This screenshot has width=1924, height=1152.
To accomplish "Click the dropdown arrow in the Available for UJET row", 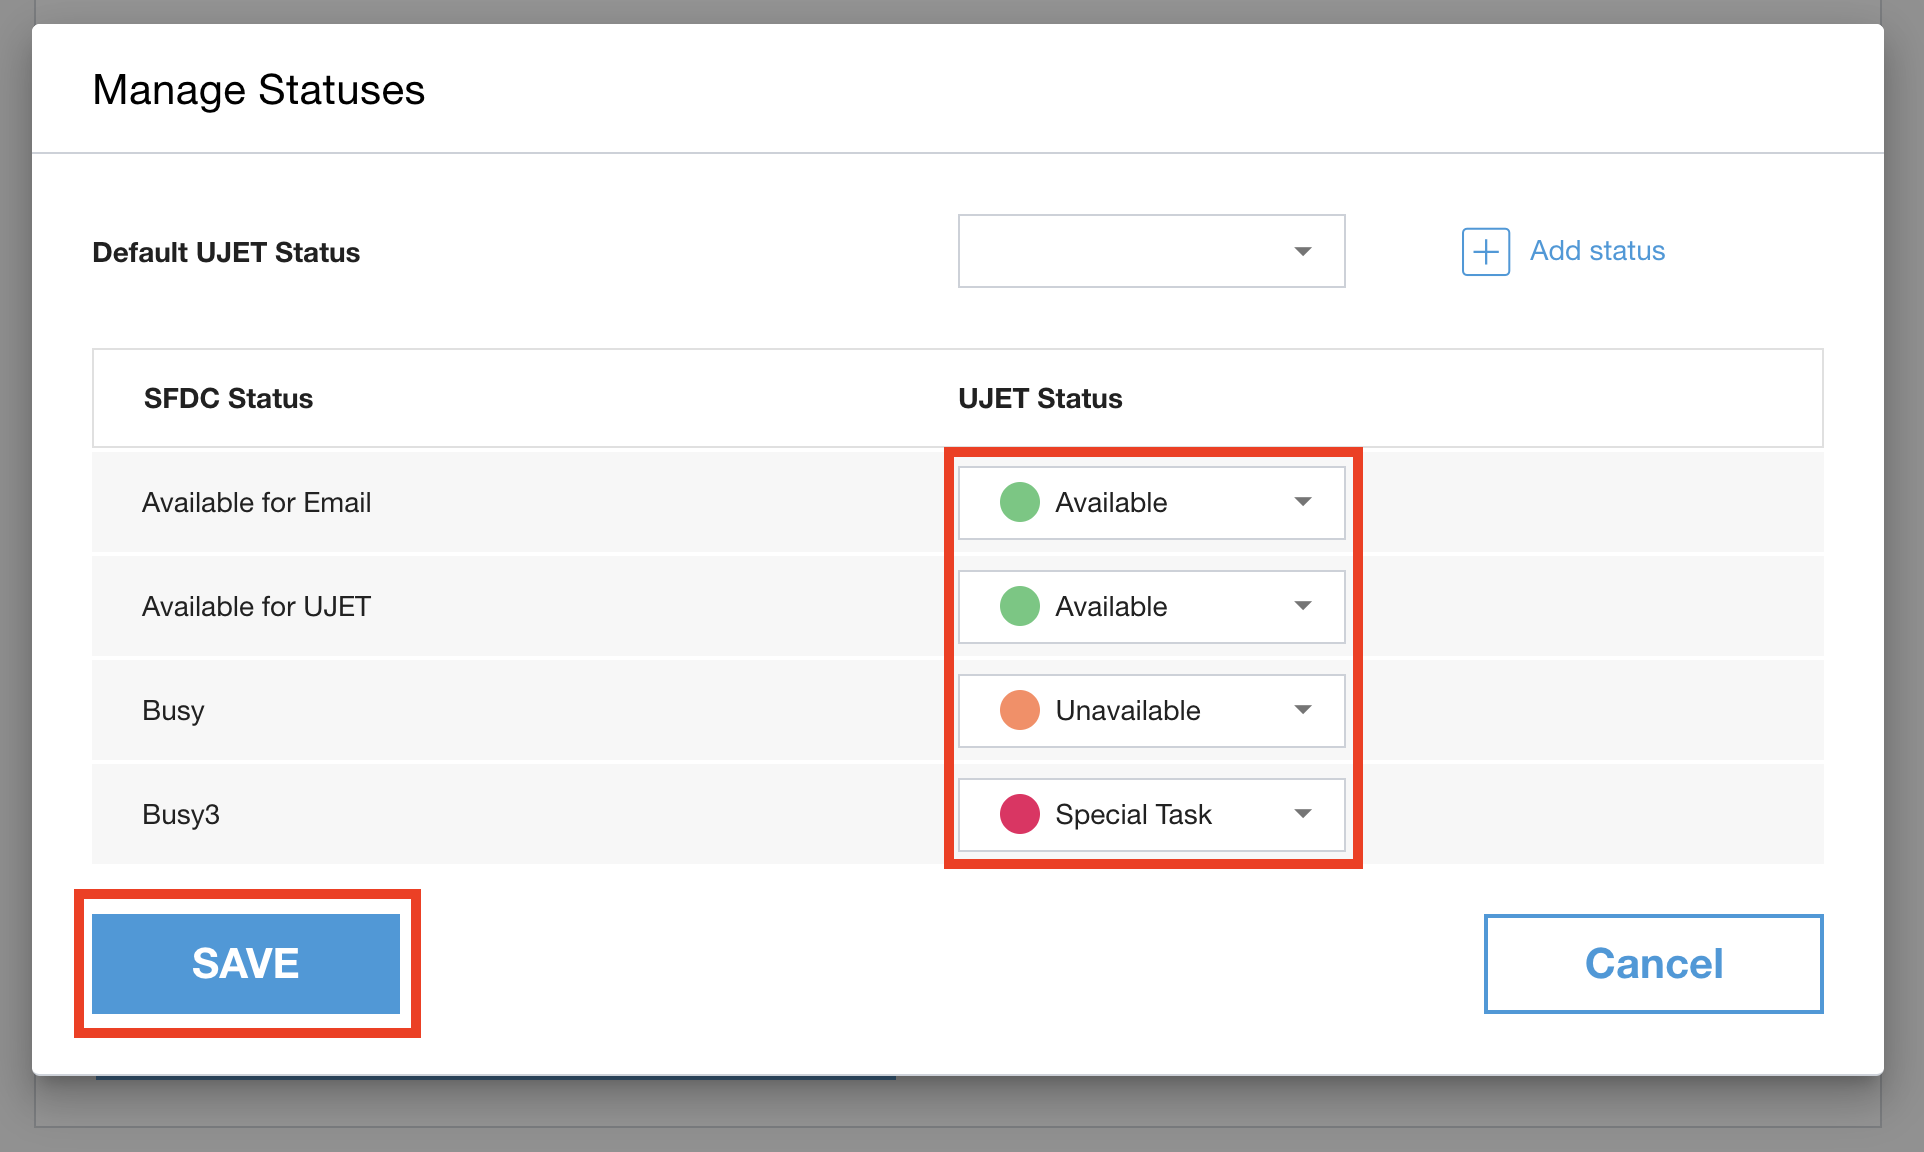I will [x=1302, y=606].
